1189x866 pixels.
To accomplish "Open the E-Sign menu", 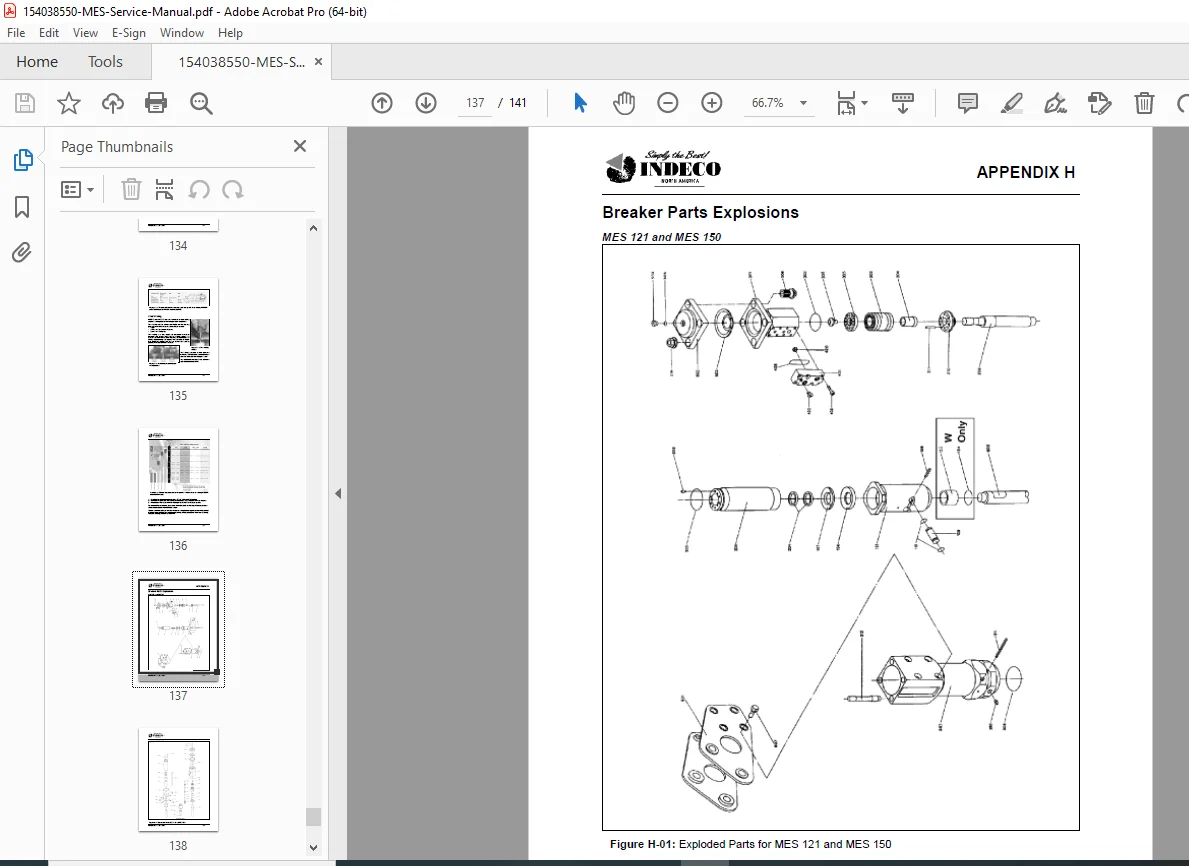I will pyautogui.click(x=128, y=33).
